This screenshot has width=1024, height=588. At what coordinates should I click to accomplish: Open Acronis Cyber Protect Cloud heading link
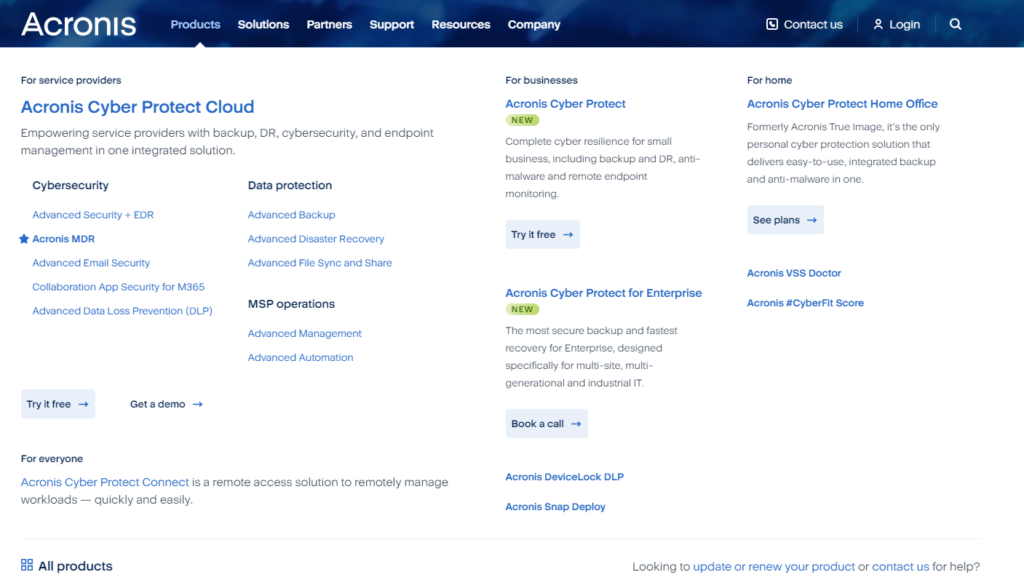(x=137, y=106)
